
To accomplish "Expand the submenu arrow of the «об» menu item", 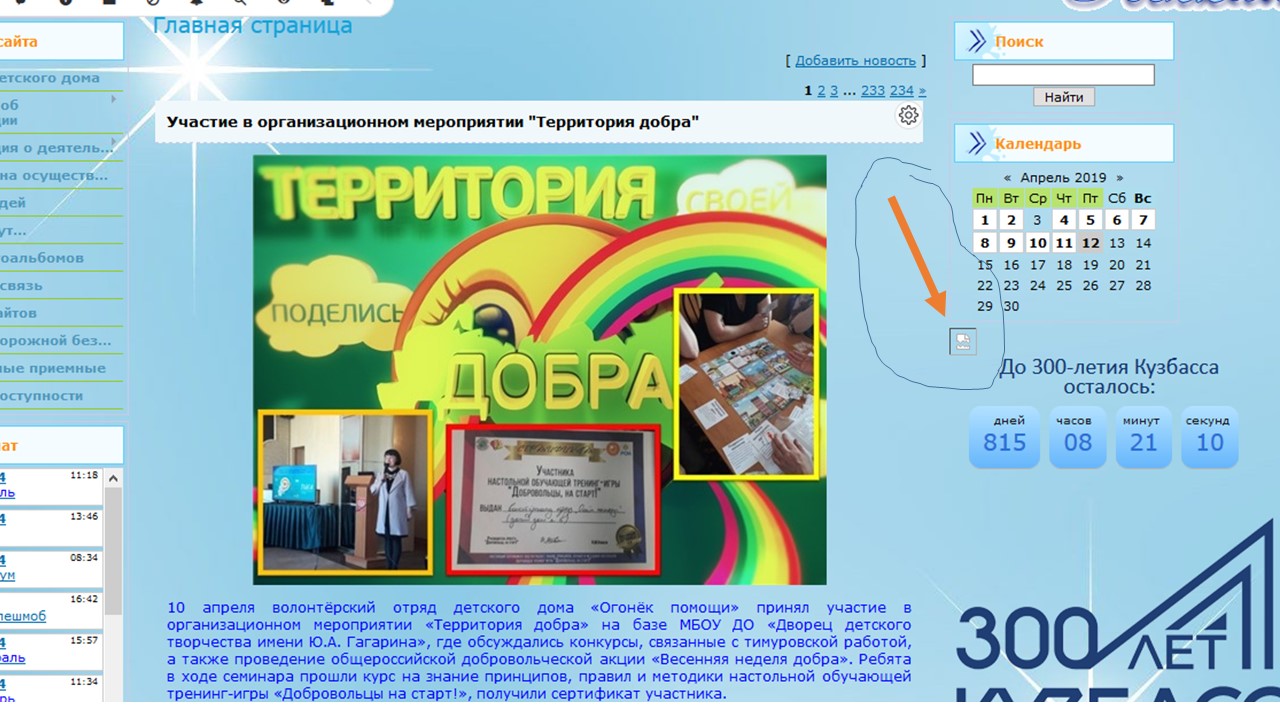I will [x=114, y=99].
